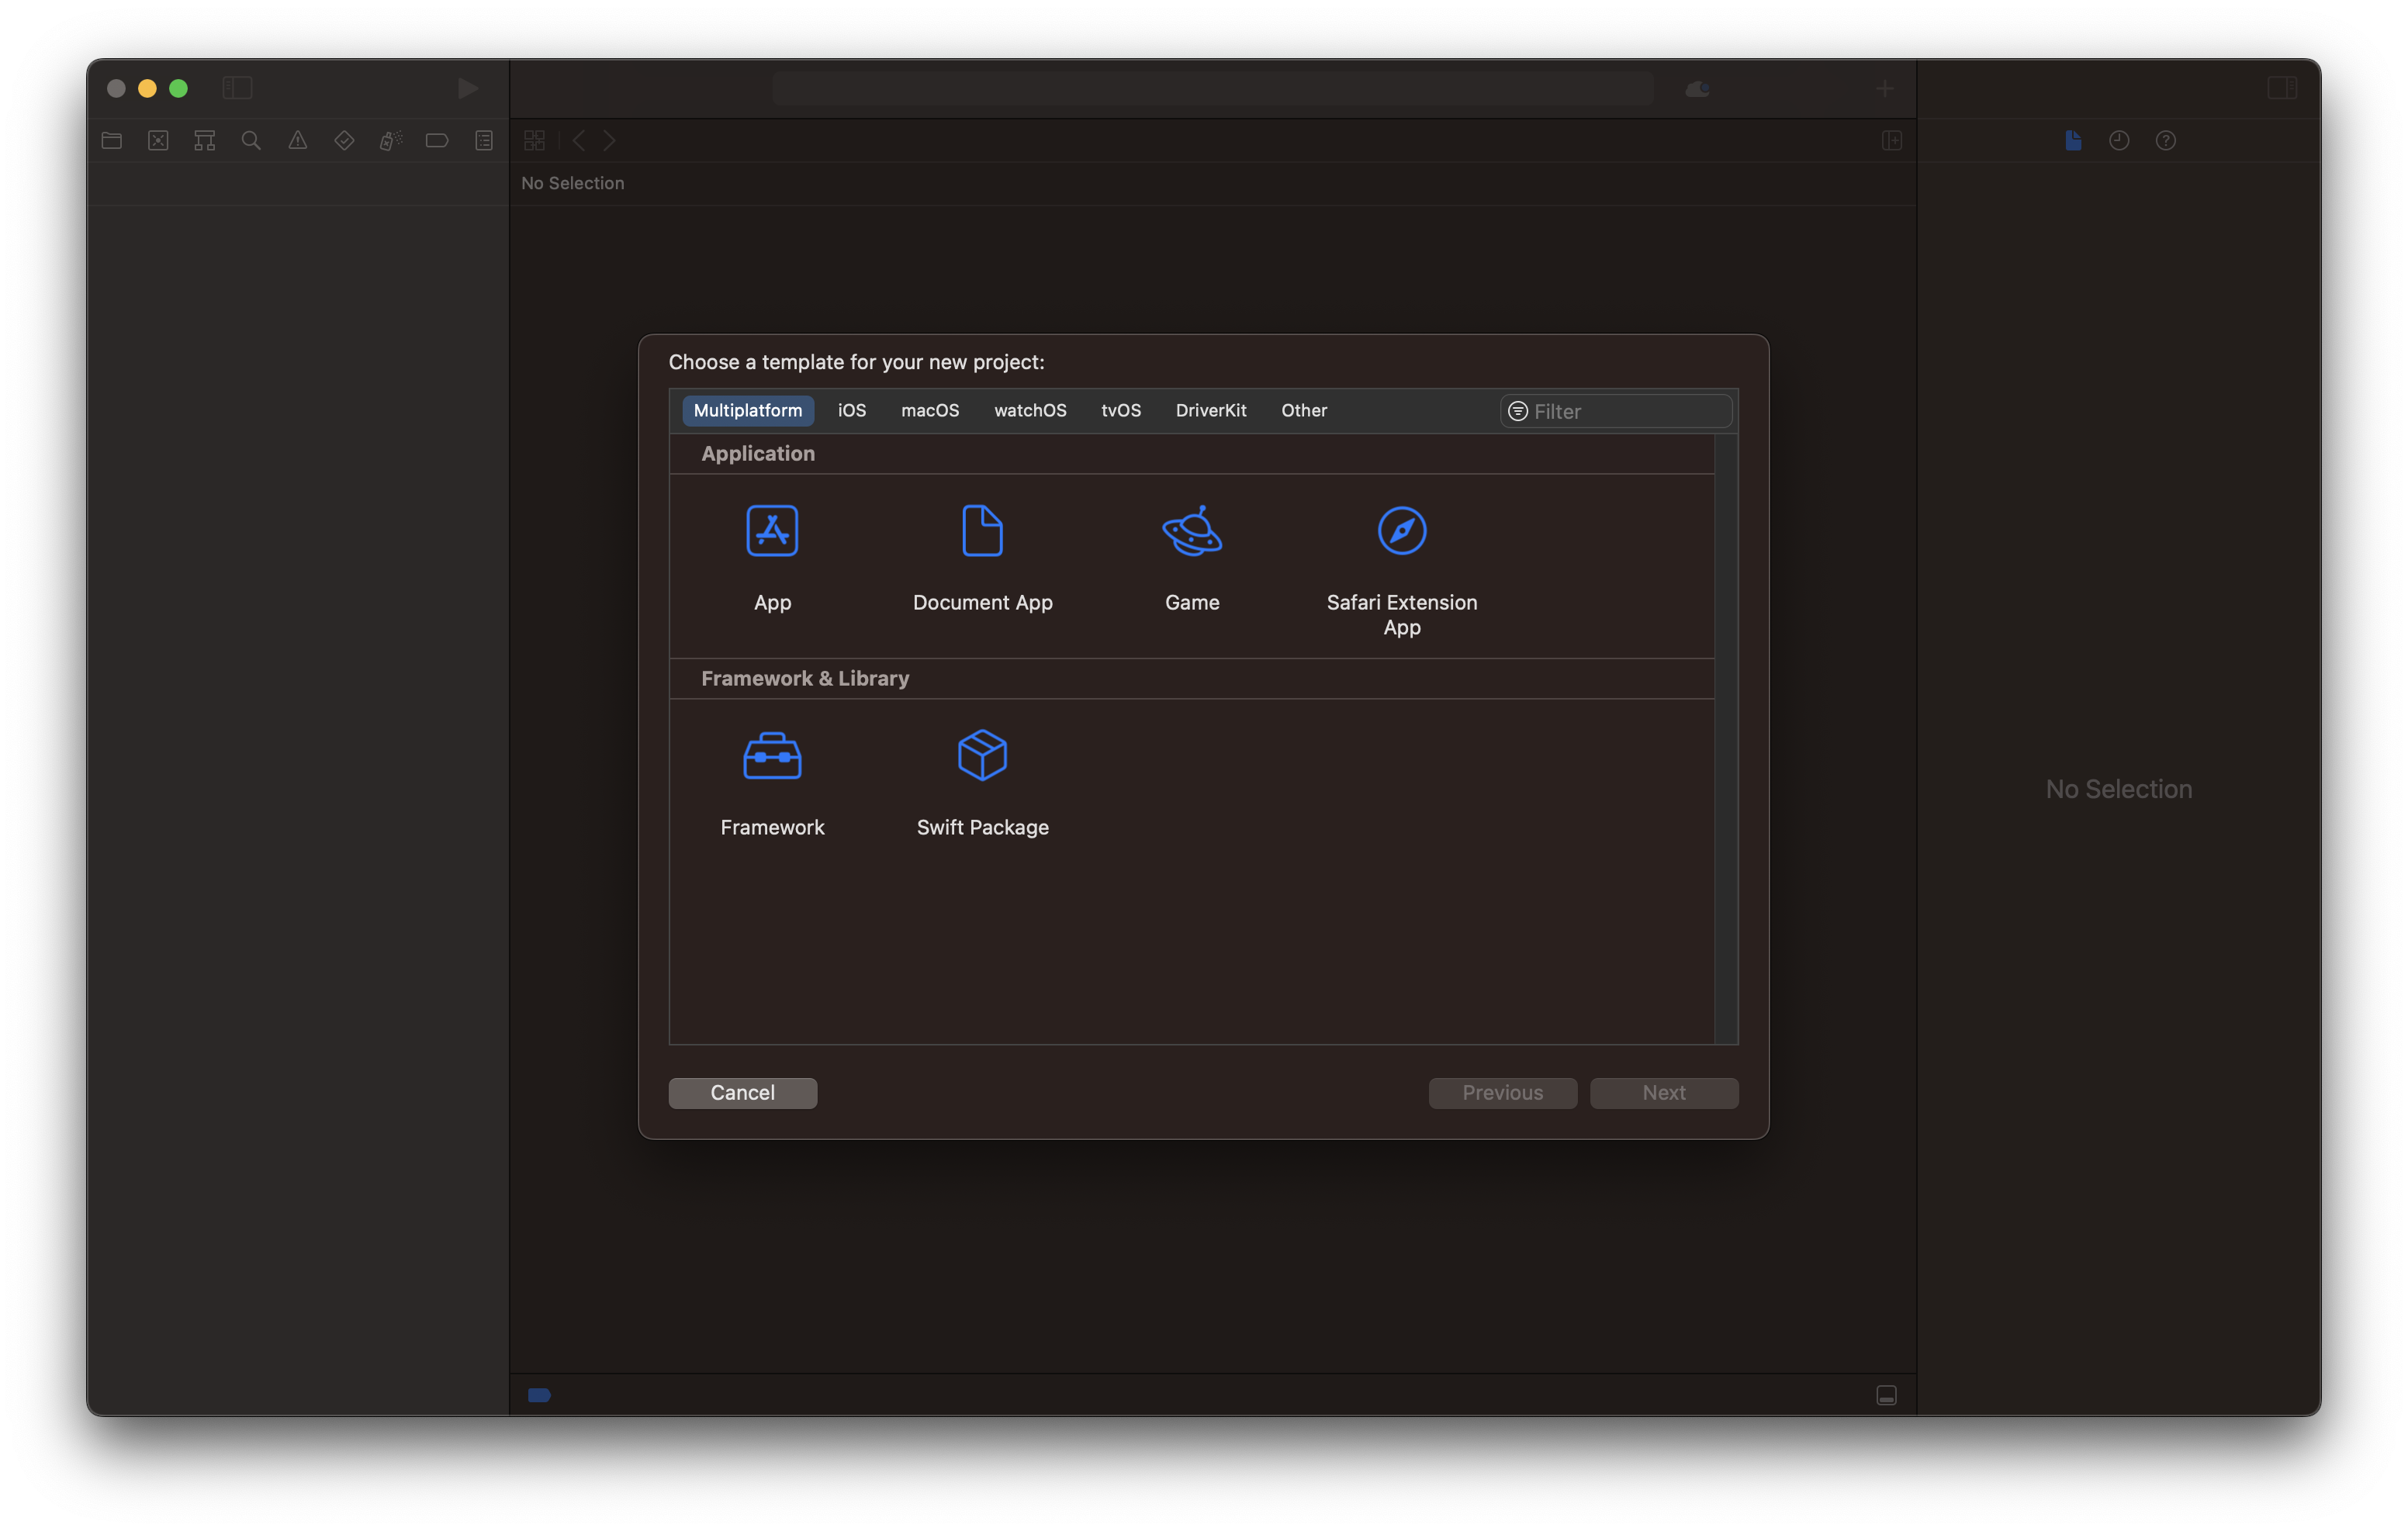Cancel the new project dialog
Screen dimensions: 2408x1531
(x=742, y=1092)
